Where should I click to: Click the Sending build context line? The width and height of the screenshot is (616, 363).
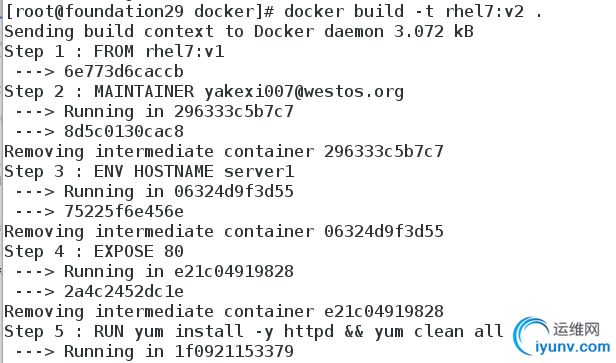pyautogui.click(x=239, y=32)
